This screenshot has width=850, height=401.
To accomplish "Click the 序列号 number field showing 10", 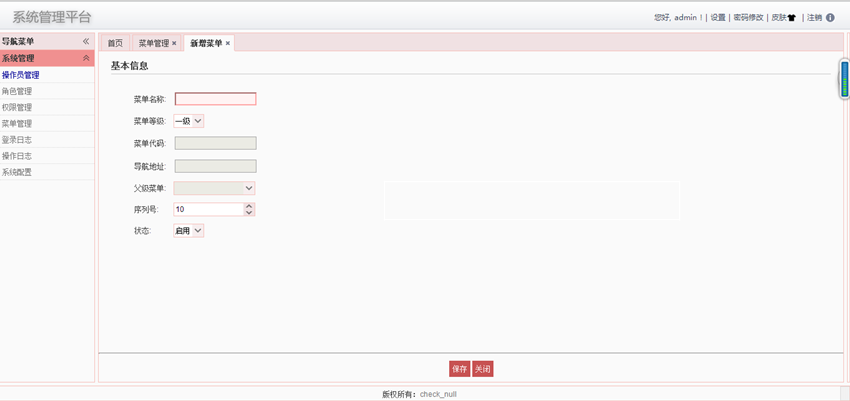I will coord(208,209).
